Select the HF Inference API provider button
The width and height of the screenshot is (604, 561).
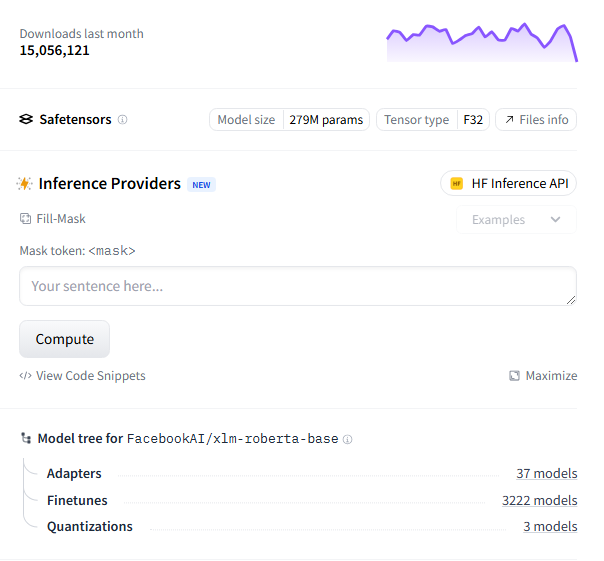pos(508,183)
